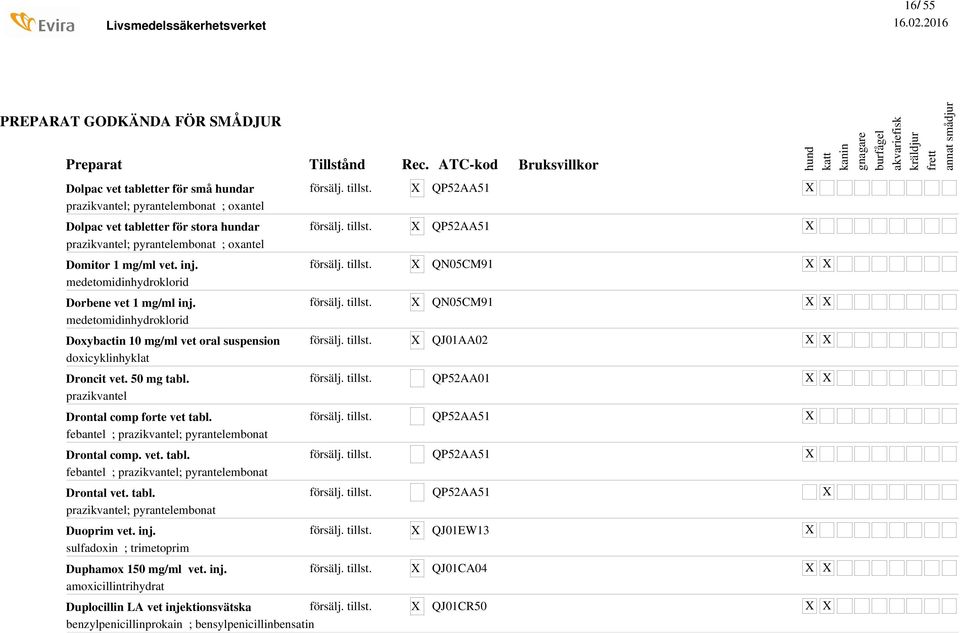This screenshot has width=960, height=633.
Task: Click ingredient text sulfadoxin ; trimetoprim
Action: (x=127, y=548)
